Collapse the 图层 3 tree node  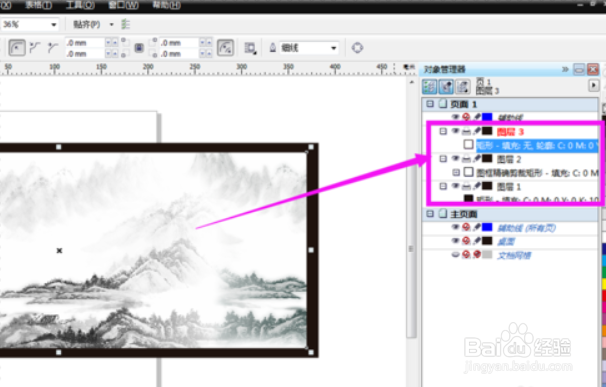tap(443, 131)
